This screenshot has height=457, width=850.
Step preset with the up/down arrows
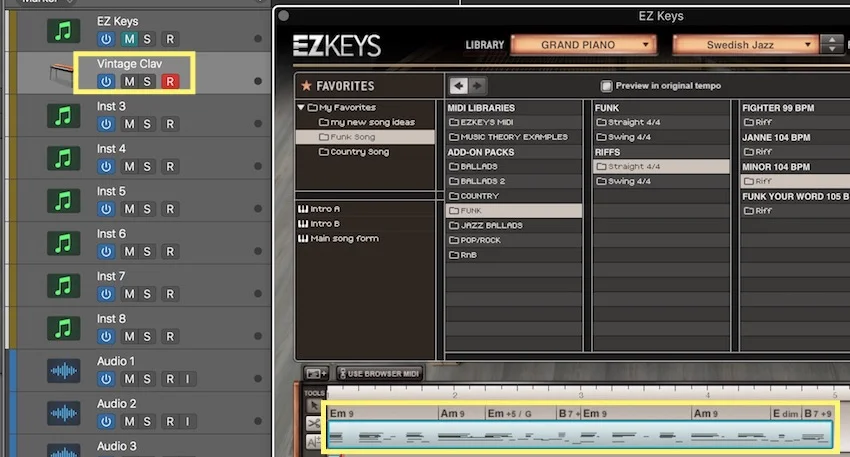[832, 44]
